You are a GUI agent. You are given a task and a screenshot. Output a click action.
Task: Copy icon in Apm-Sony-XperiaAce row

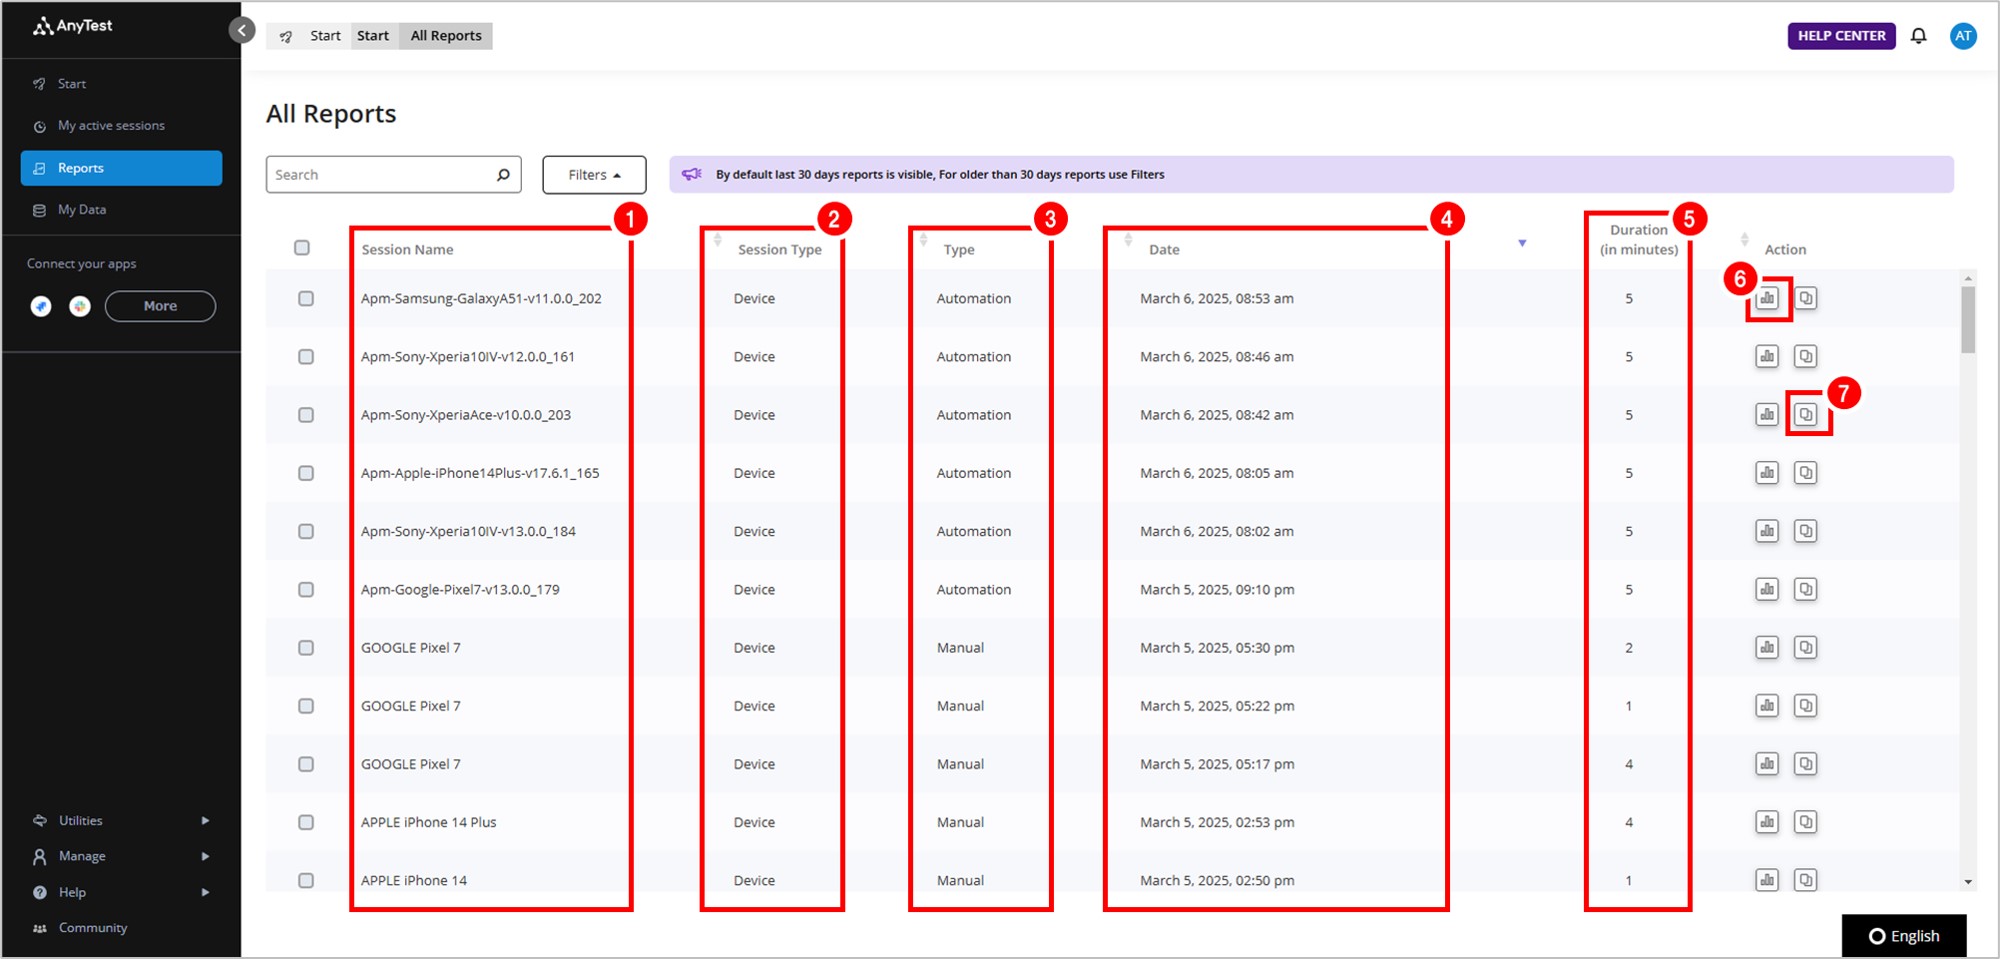1805,414
